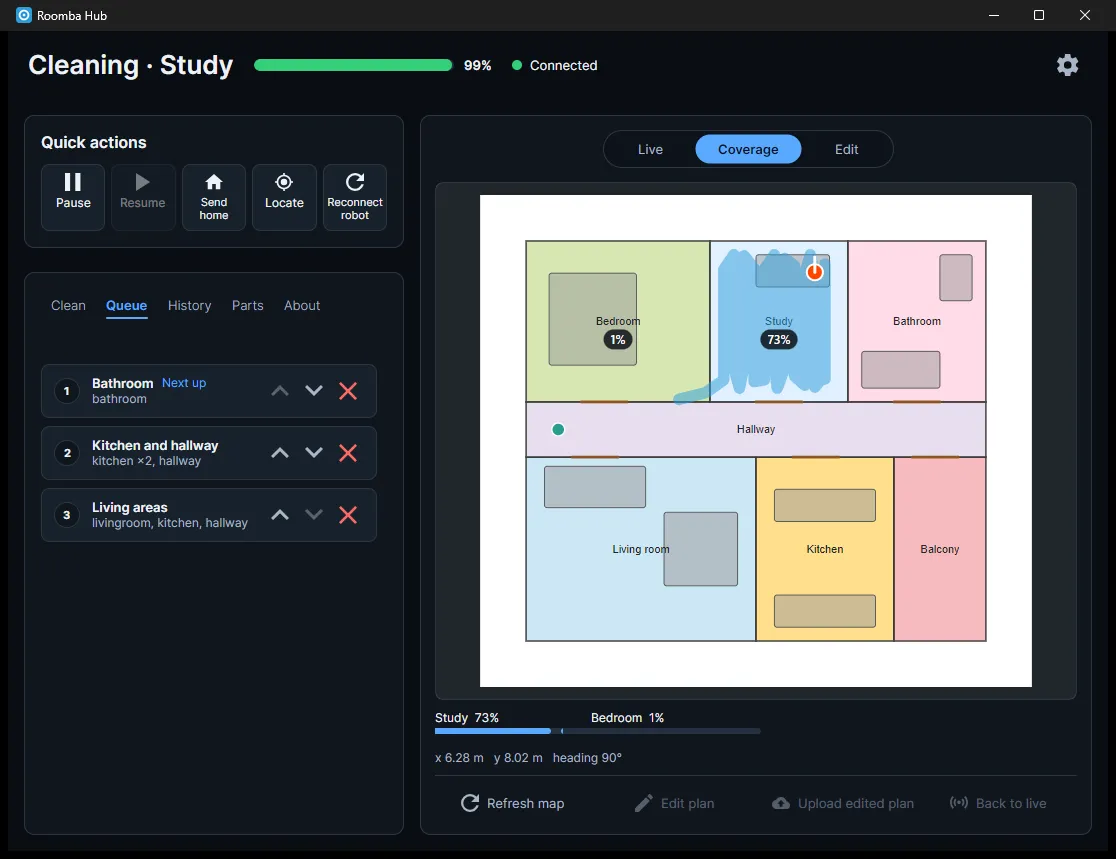Open settings with the gear icon
This screenshot has height=859, width=1116.
1067,65
